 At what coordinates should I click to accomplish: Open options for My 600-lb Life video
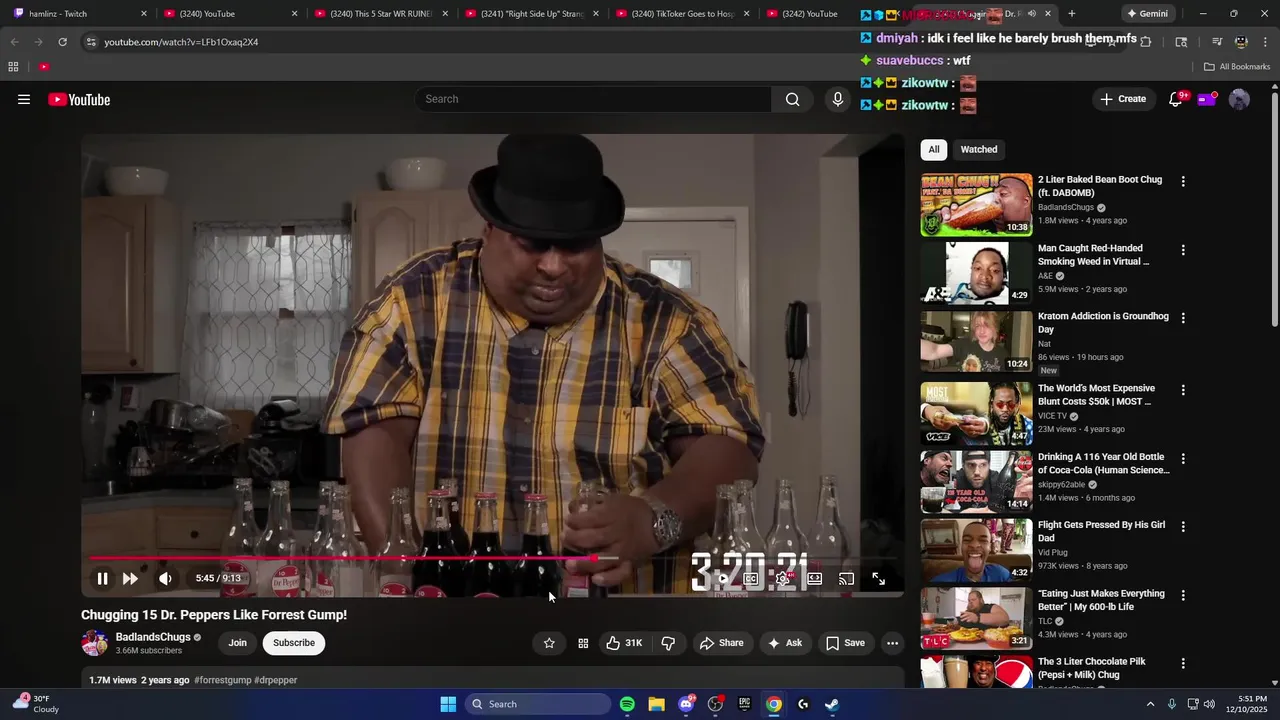[x=1183, y=595]
